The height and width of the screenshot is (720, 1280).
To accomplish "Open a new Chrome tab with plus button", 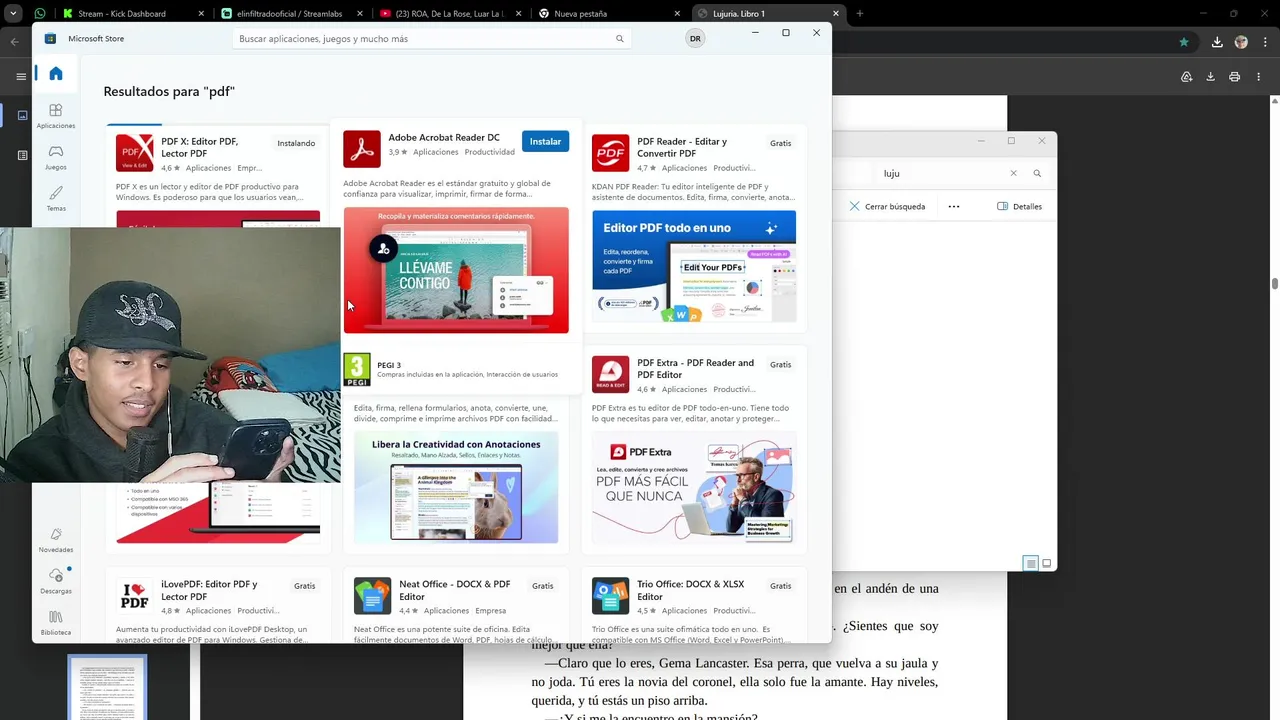I will pyautogui.click(x=860, y=14).
